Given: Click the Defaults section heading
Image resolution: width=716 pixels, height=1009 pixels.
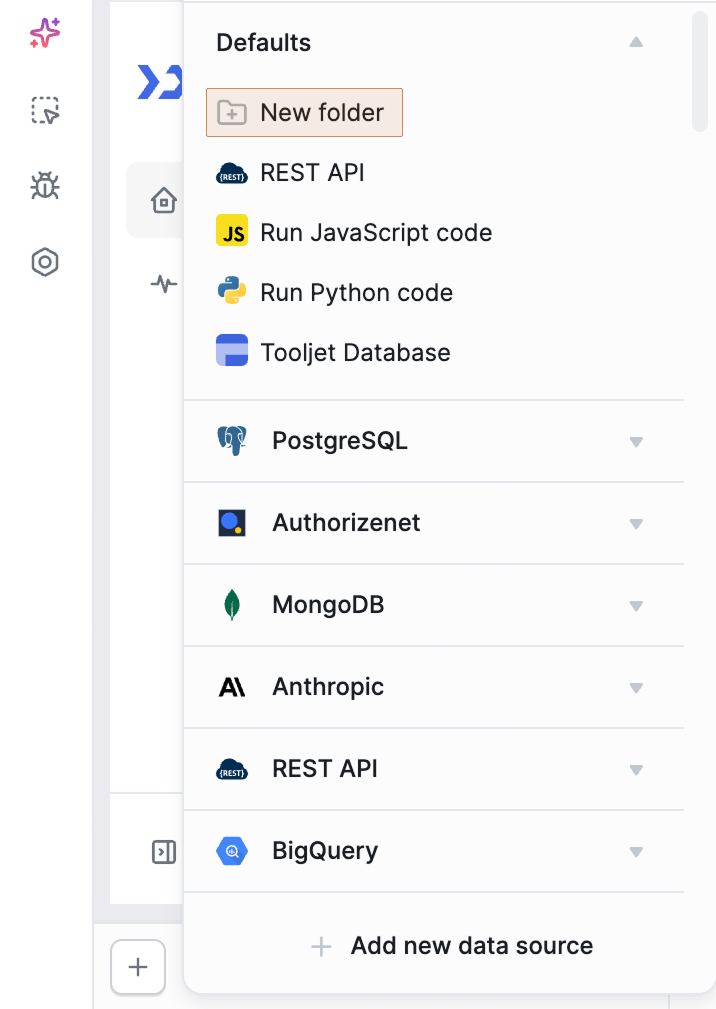Looking at the screenshot, I should pos(264,42).
